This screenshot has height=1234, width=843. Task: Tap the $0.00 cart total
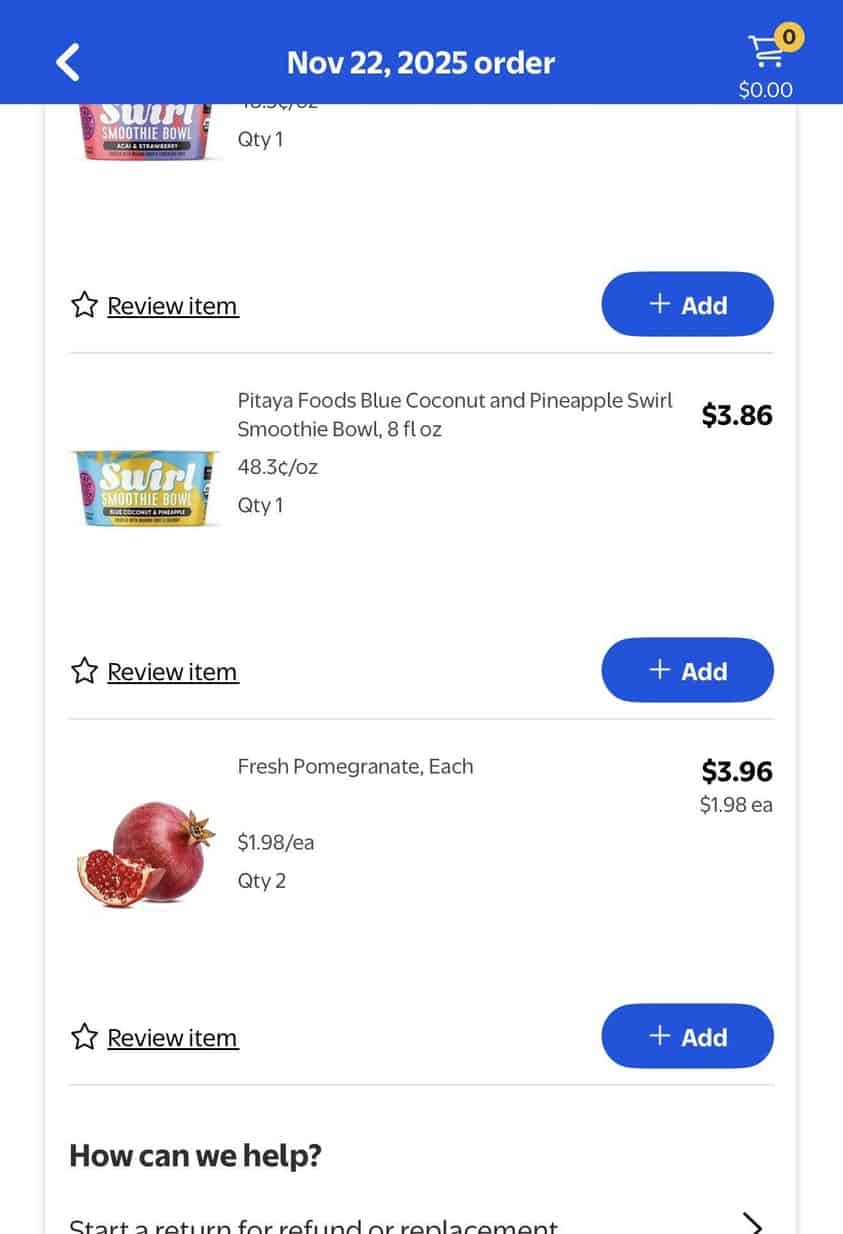tap(765, 90)
